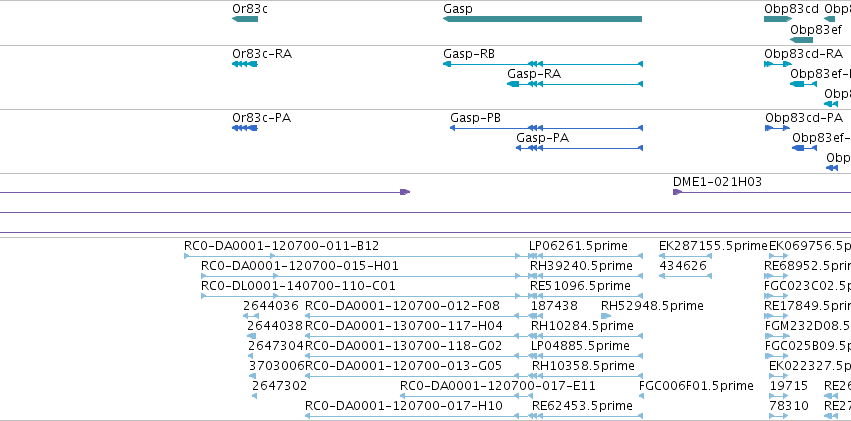The image size is (851, 421).
Task: Select the 3703006 EST label
Action: point(277,366)
